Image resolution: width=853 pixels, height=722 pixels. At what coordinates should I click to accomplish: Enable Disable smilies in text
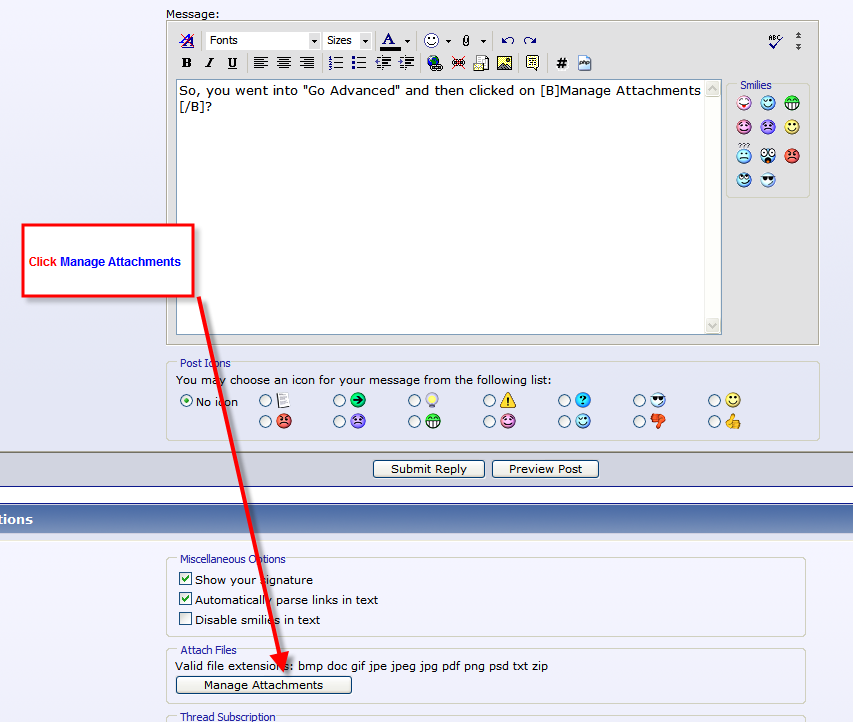coord(186,619)
